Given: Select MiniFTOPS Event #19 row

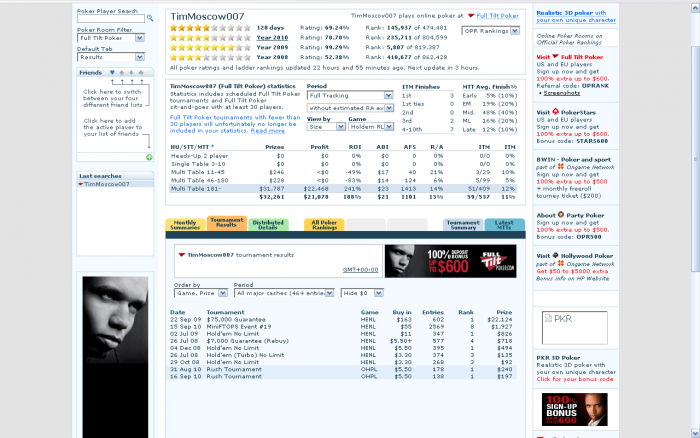Looking at the screenshot, I should click(343, 326).
